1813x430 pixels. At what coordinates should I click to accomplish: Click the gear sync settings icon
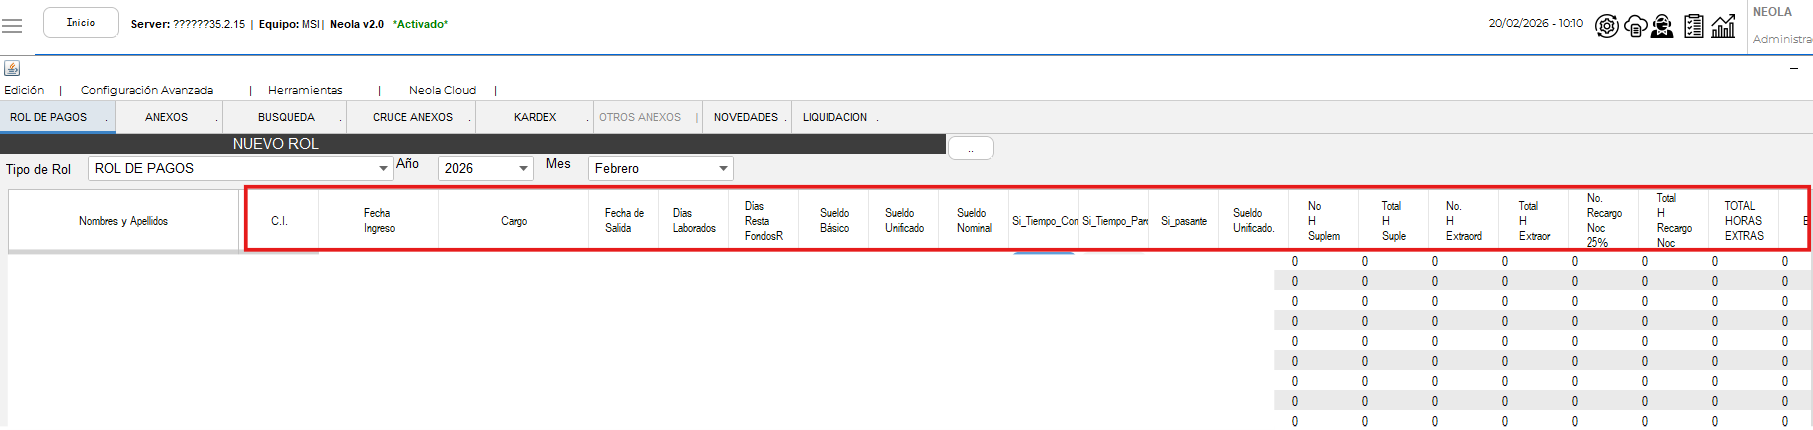[x=1606, y=26]
